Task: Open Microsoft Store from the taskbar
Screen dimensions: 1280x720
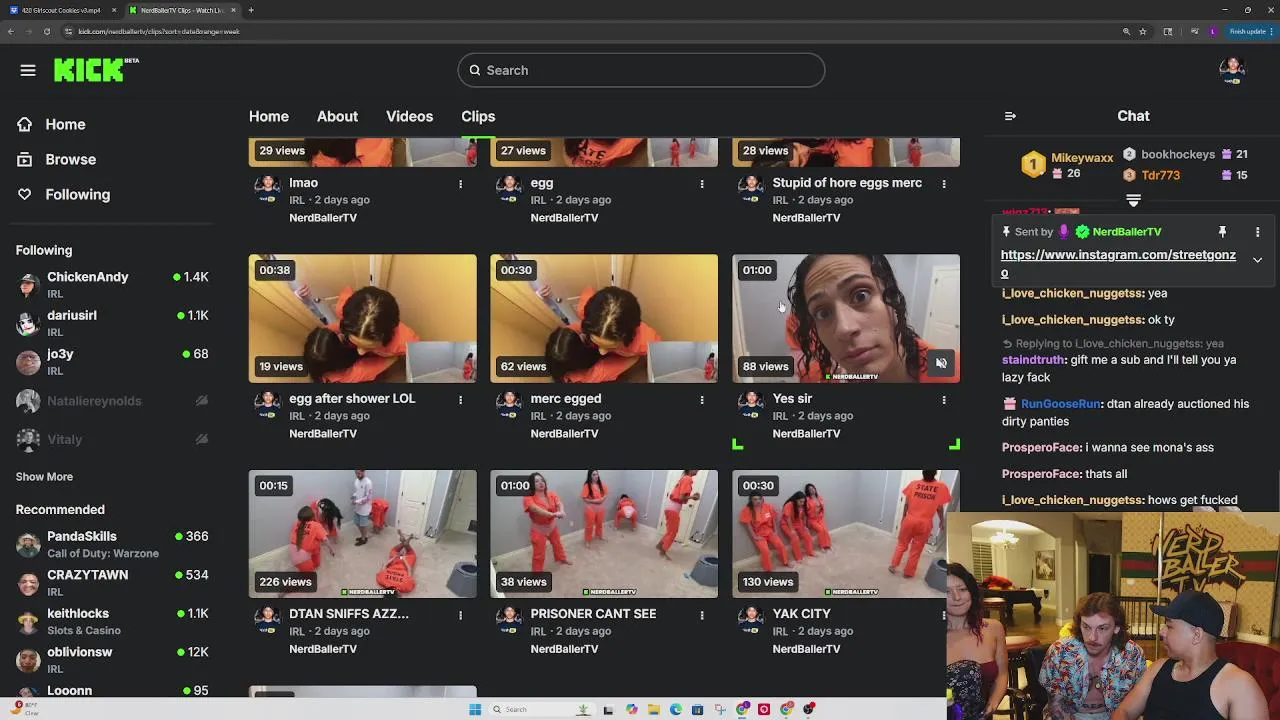Action: pyautogui.click(x=698, y=709)
